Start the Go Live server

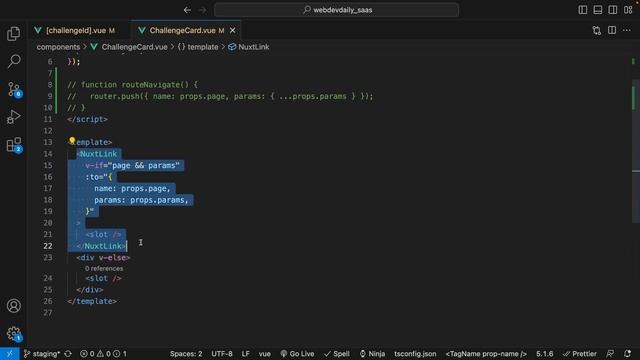[x=297, y=354]
